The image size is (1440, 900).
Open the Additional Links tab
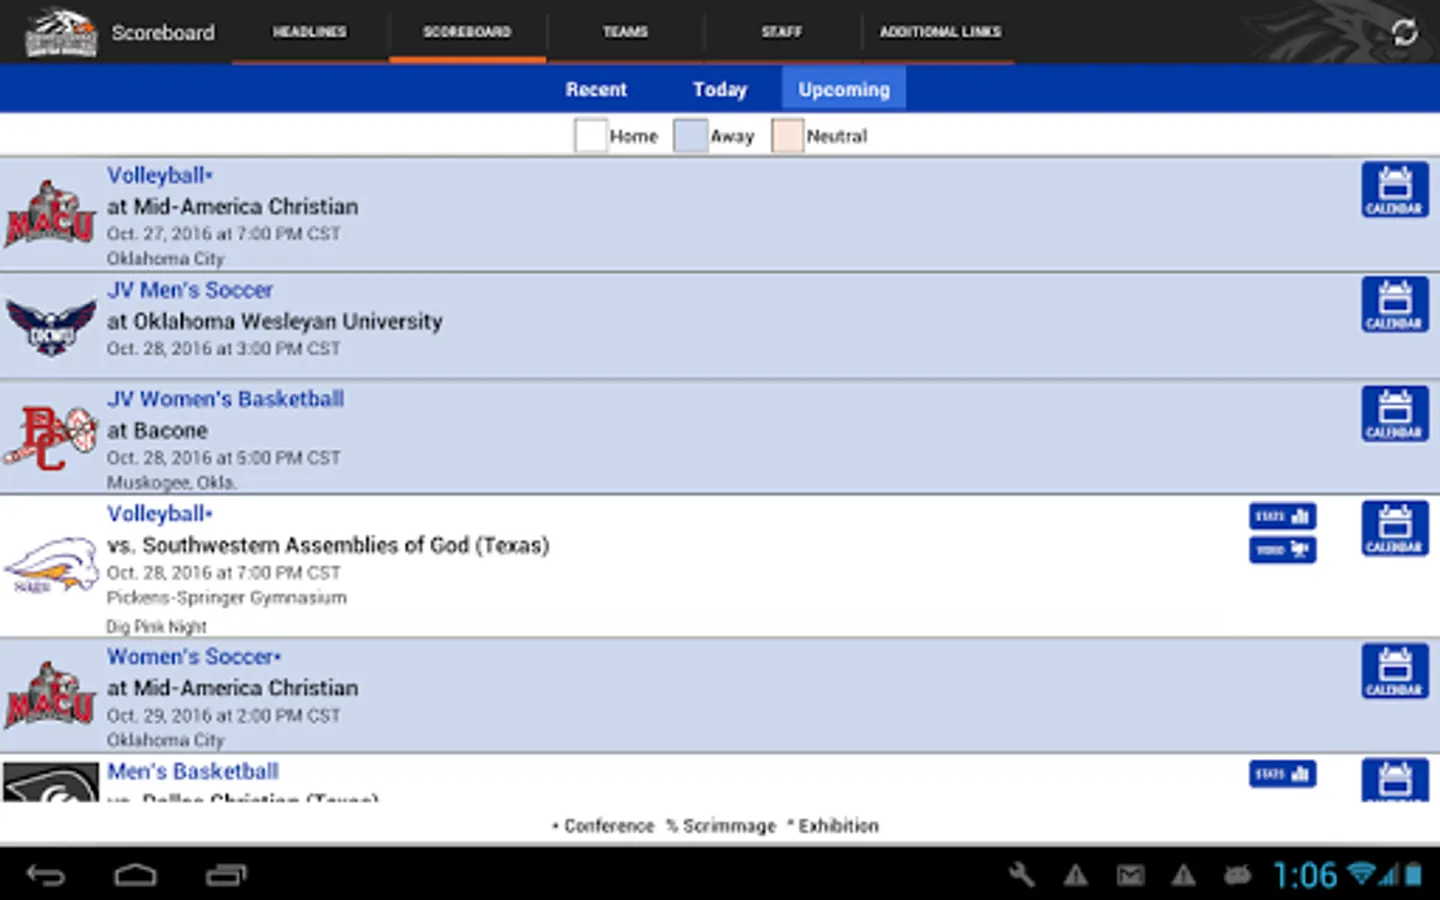pos(940,32)
